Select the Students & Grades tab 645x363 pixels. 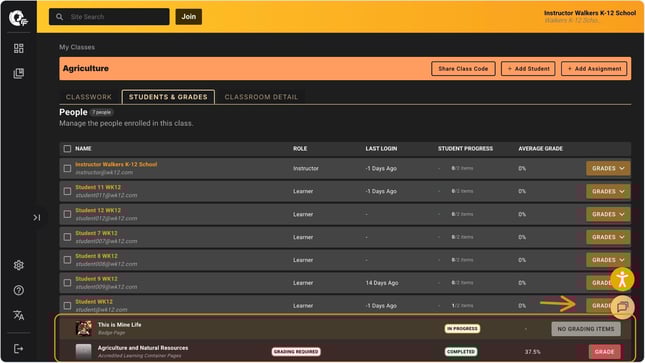point(168,97)
